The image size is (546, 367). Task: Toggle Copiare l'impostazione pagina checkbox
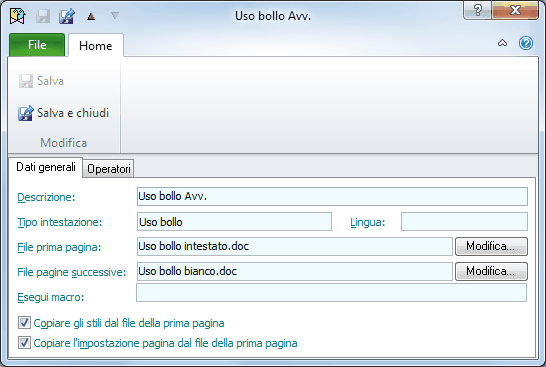click(24, 343)
